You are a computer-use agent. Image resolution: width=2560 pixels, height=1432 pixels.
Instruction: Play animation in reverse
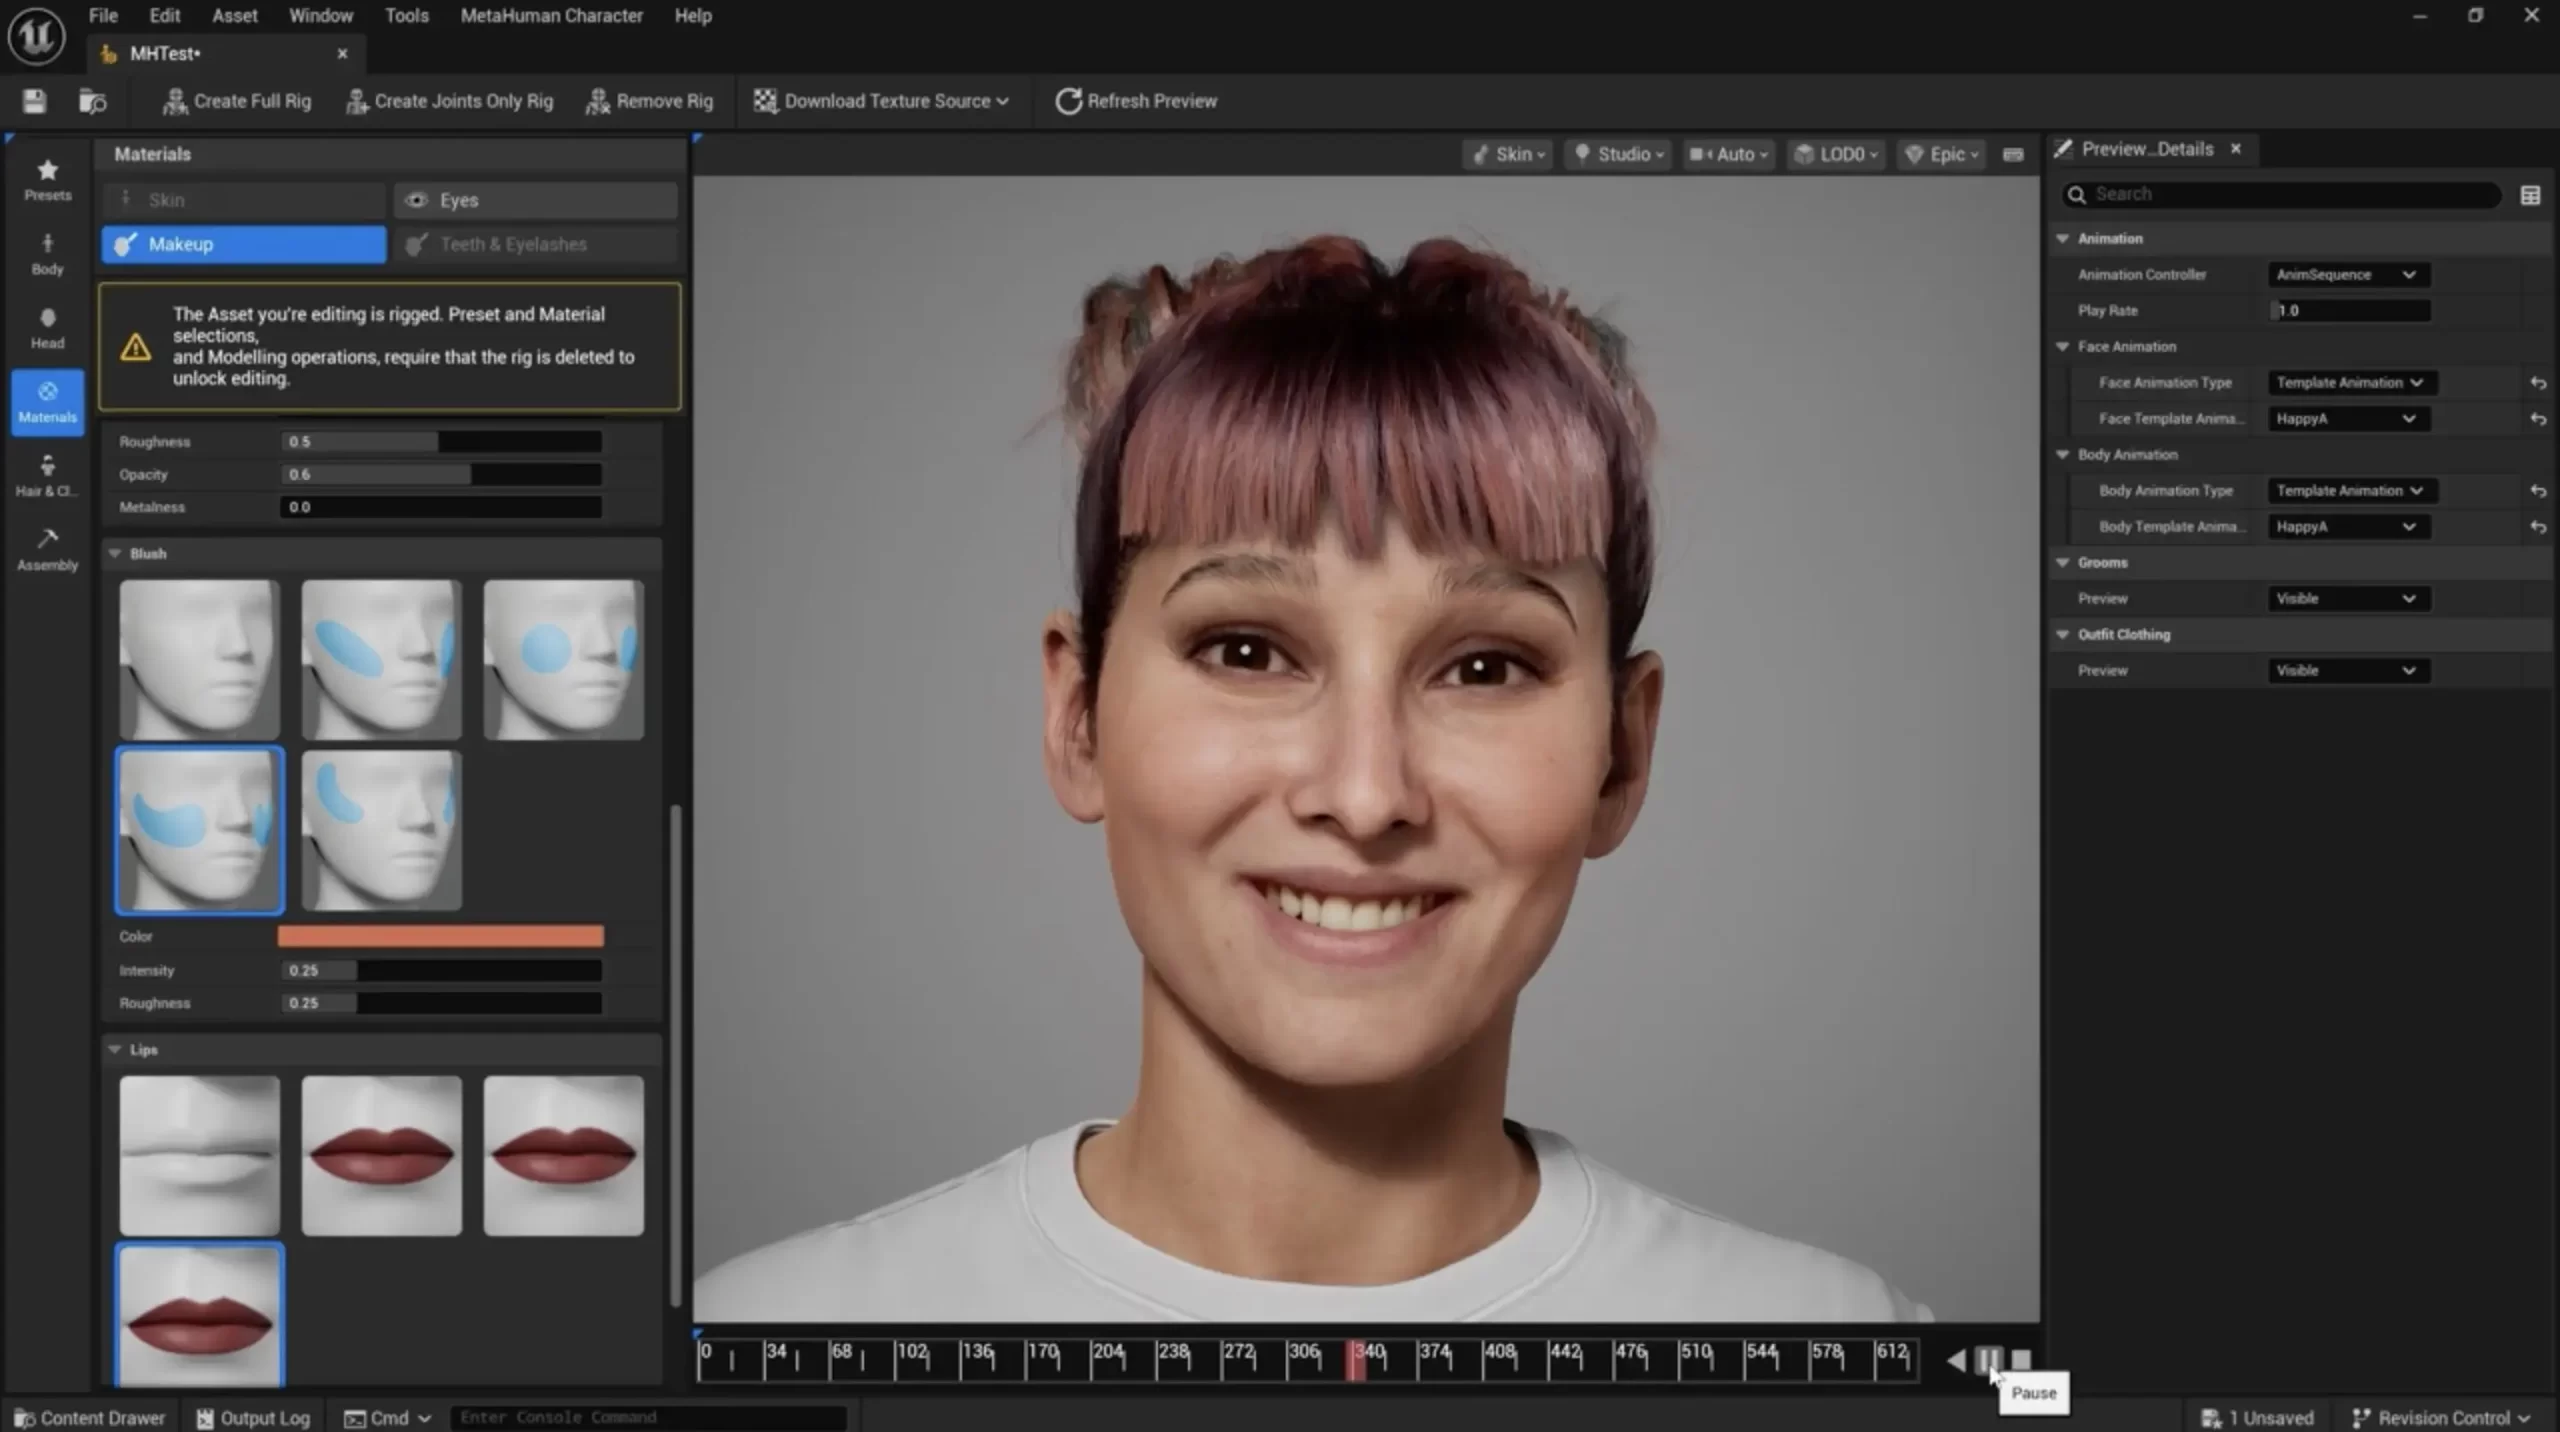coord(1956,1360)
